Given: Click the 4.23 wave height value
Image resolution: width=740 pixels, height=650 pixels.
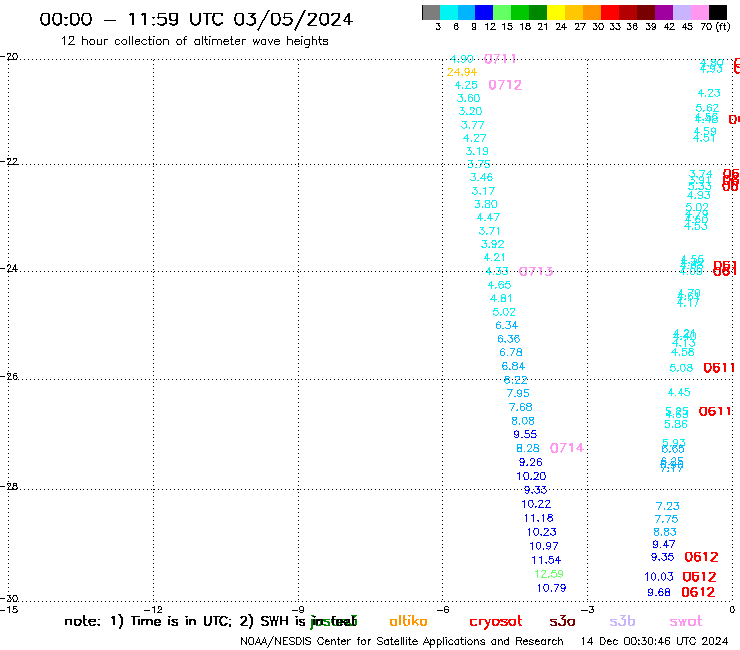Looking at the screenshot, I should [709, 93].
